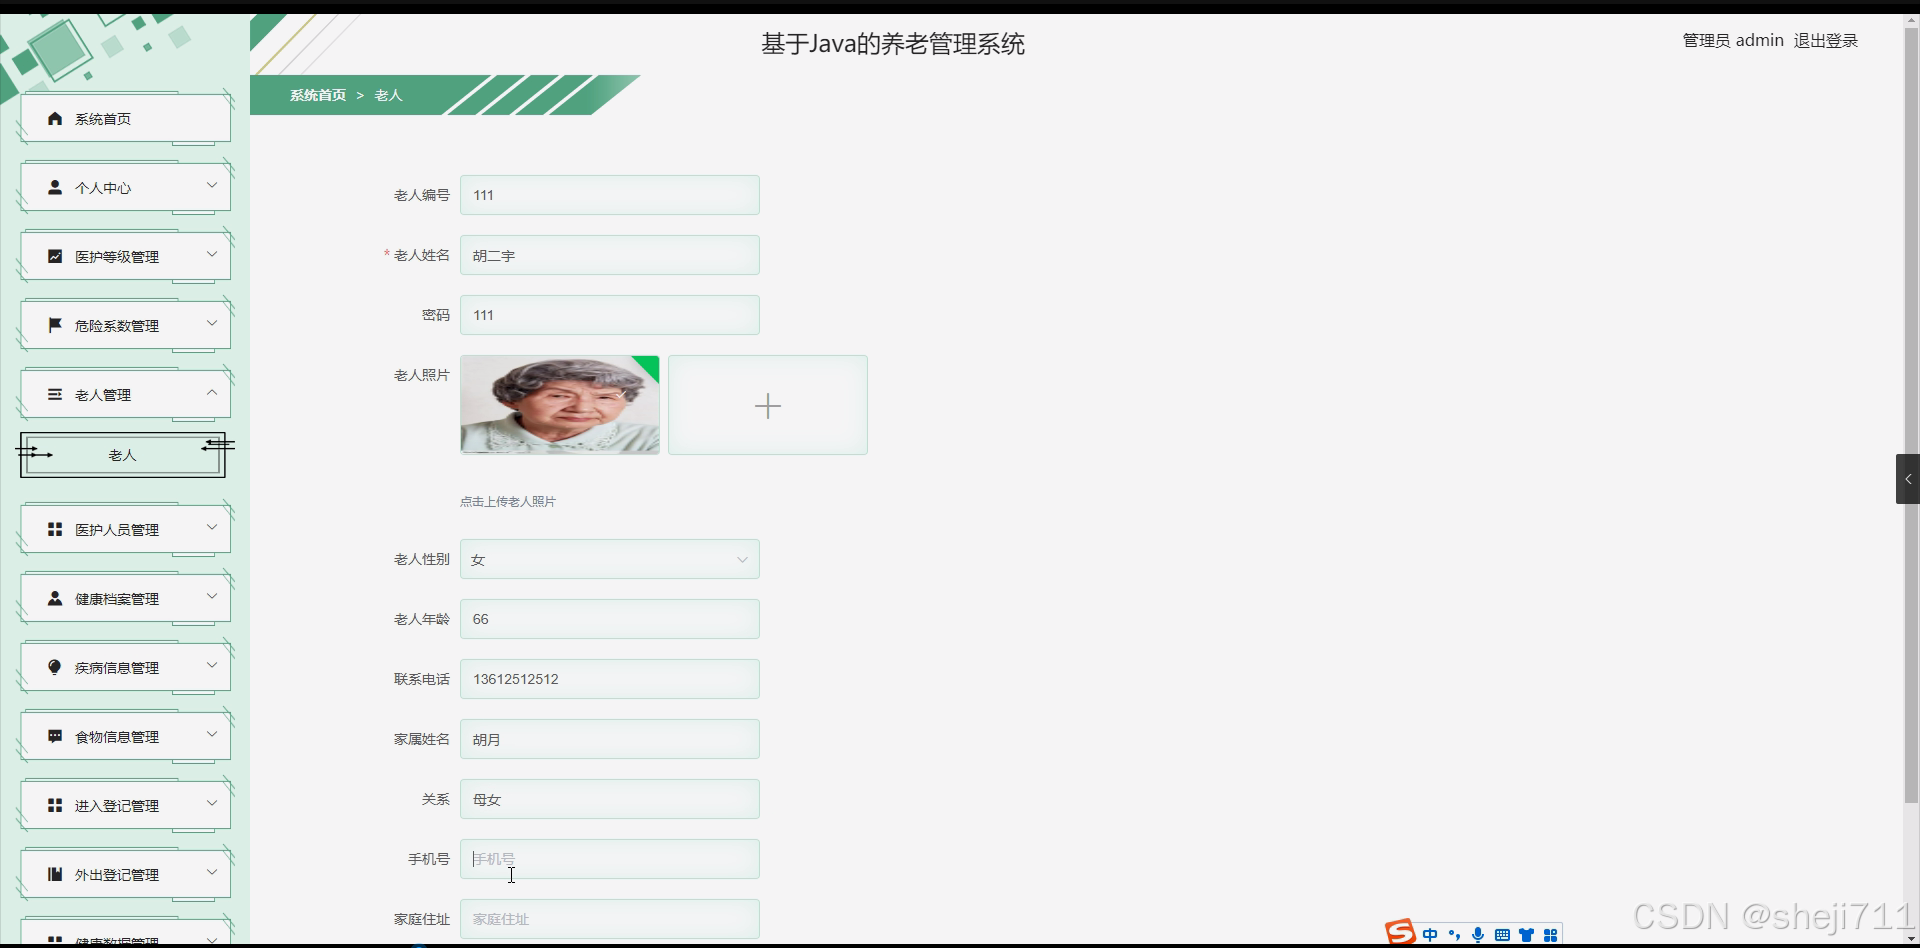Select 老人 submenu item under 老人管理
Screen dimensions: 1920x948
click(x=121, y=454)
